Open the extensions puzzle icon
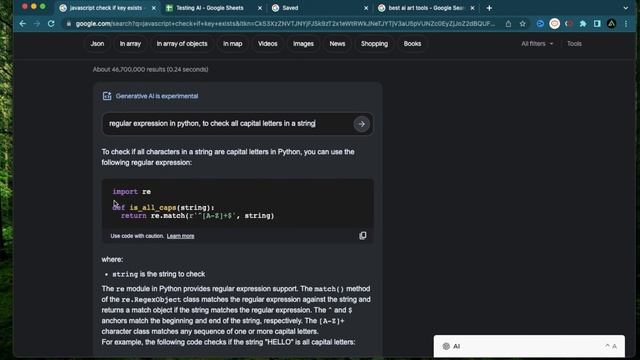 point(583,24)
